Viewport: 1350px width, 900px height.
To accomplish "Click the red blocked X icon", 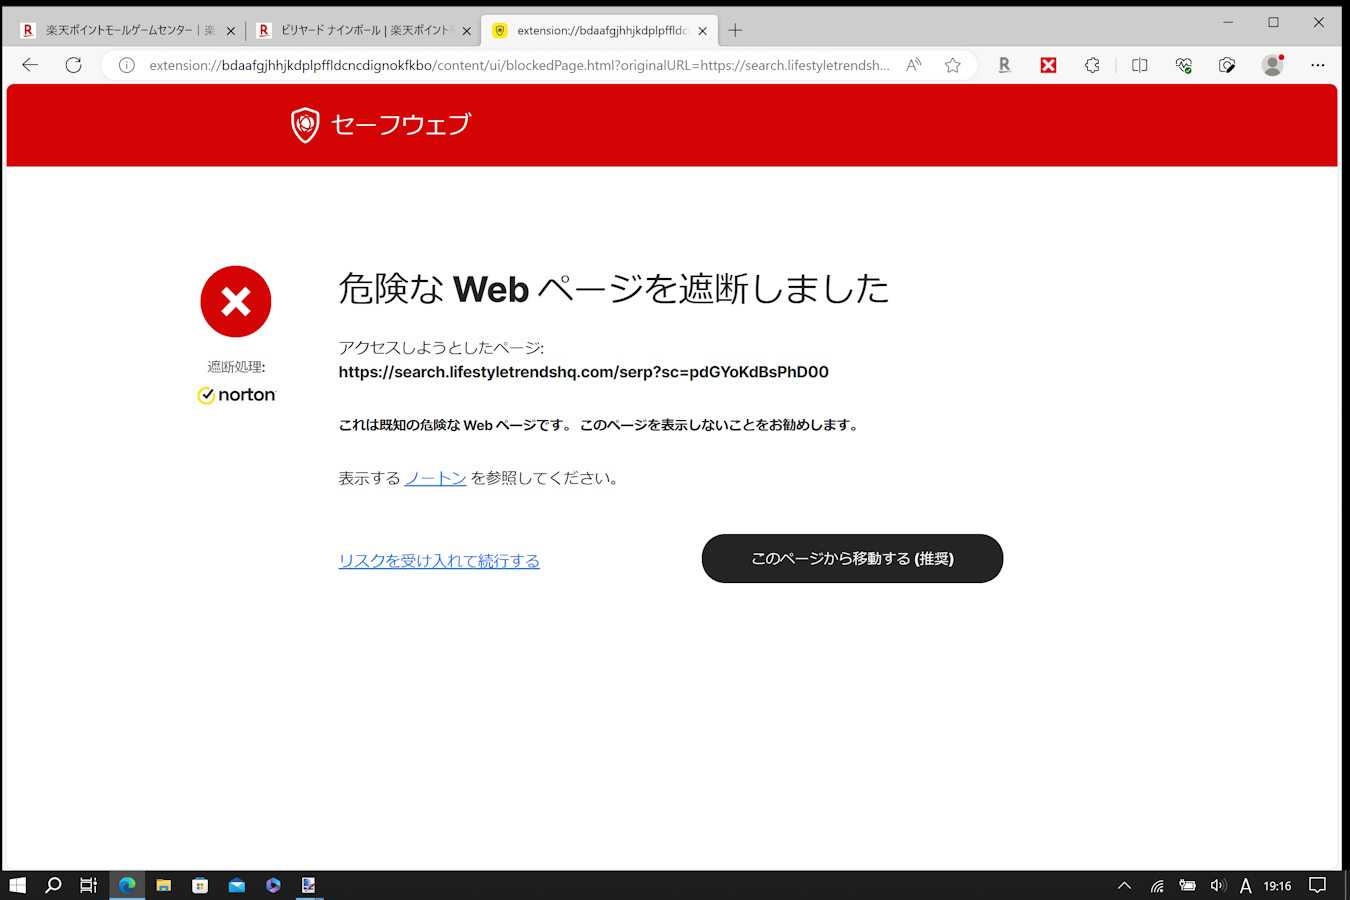I will tap(236, 301).
